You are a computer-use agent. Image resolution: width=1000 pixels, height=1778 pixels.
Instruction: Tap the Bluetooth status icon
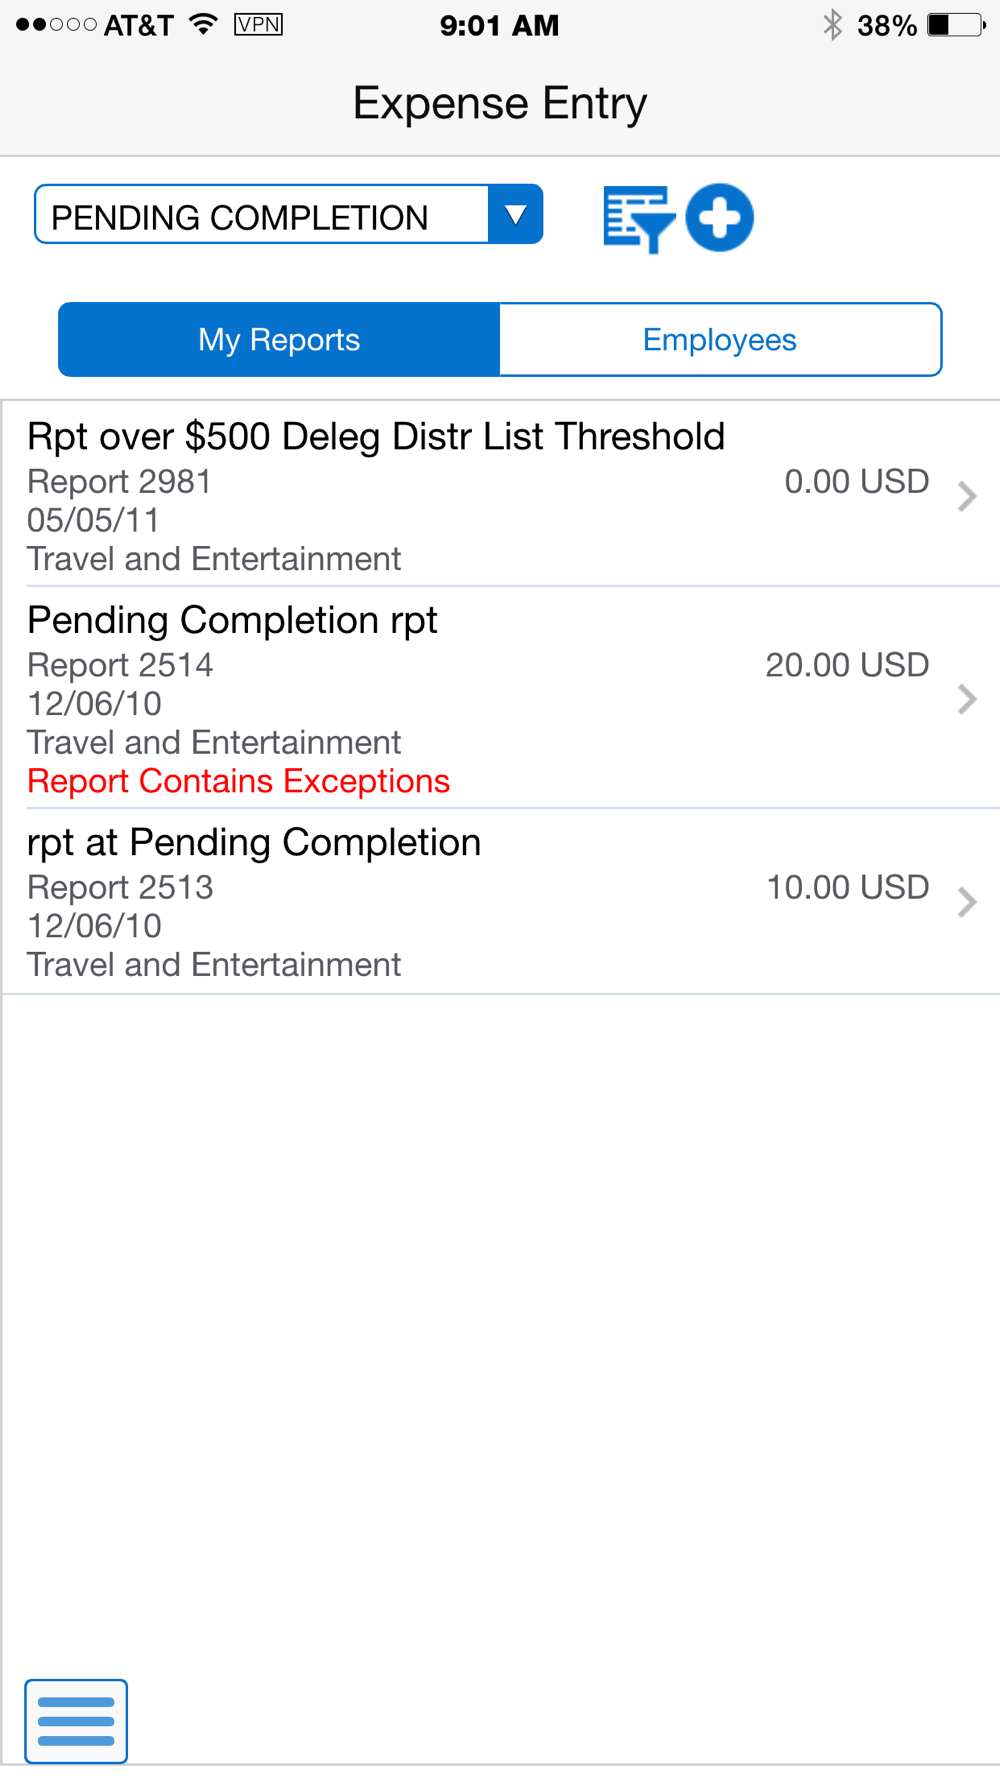[x=832, y=25]
